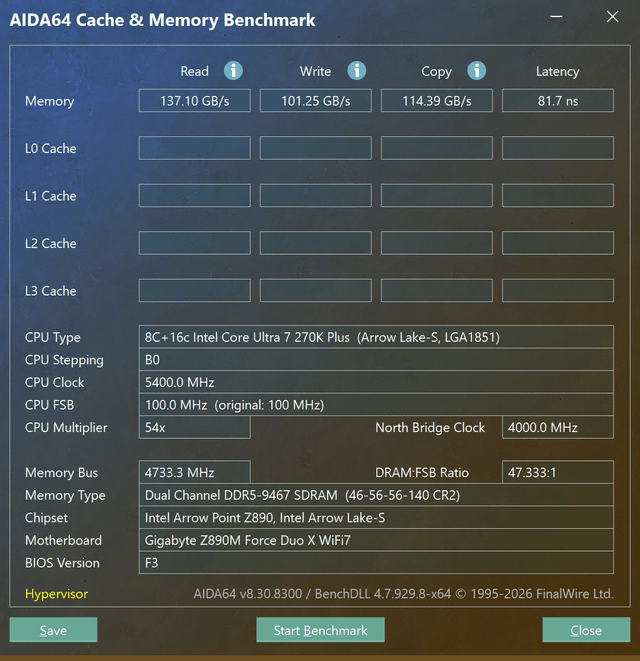Viewport: 640px width, 661px height.
Task: Click the L1 Cache row label
Action: [x=51, y=196]
